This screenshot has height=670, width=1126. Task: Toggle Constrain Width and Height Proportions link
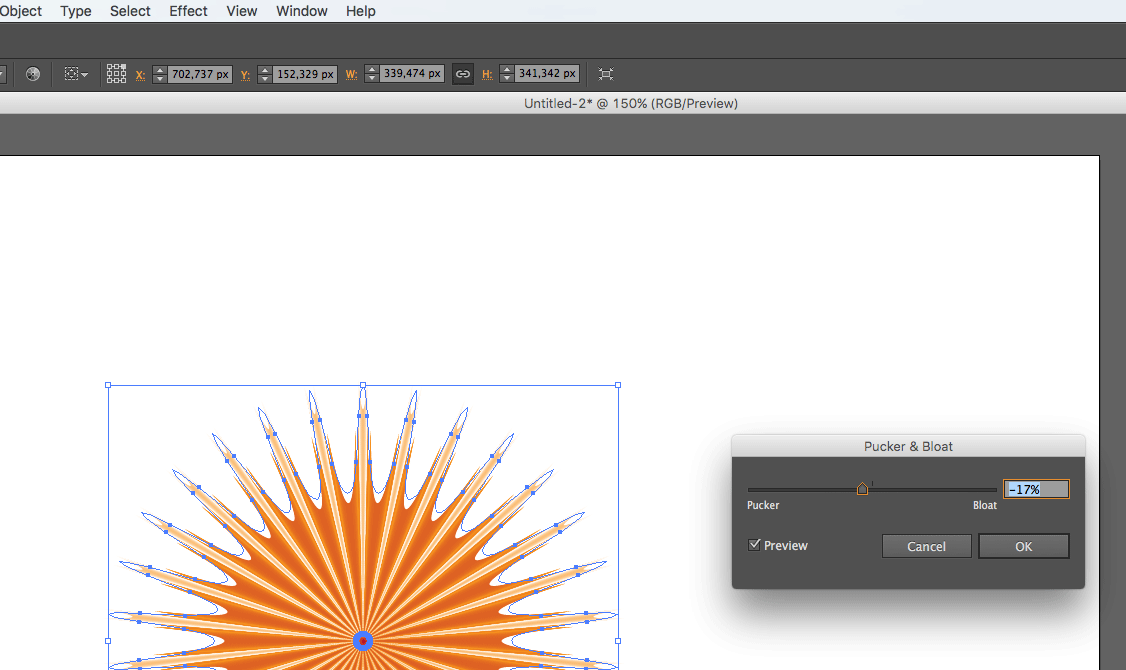(462, 74)
